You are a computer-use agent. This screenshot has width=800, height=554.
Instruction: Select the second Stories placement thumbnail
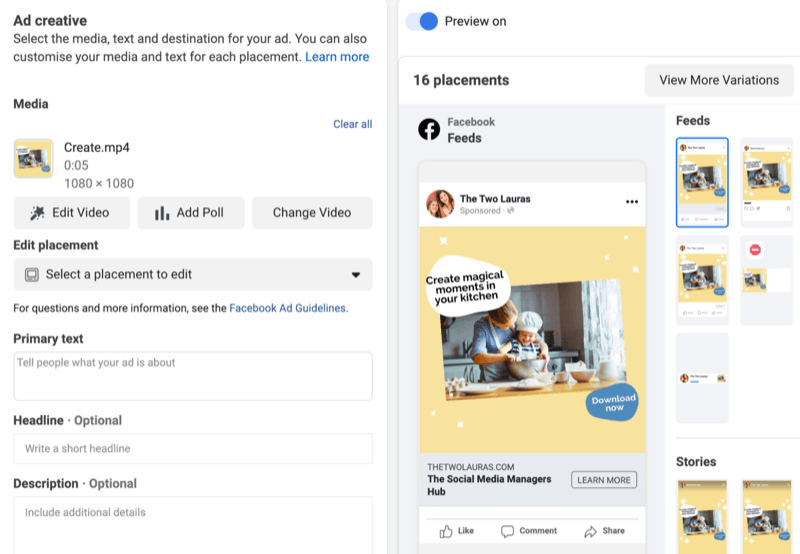point(766,517)
